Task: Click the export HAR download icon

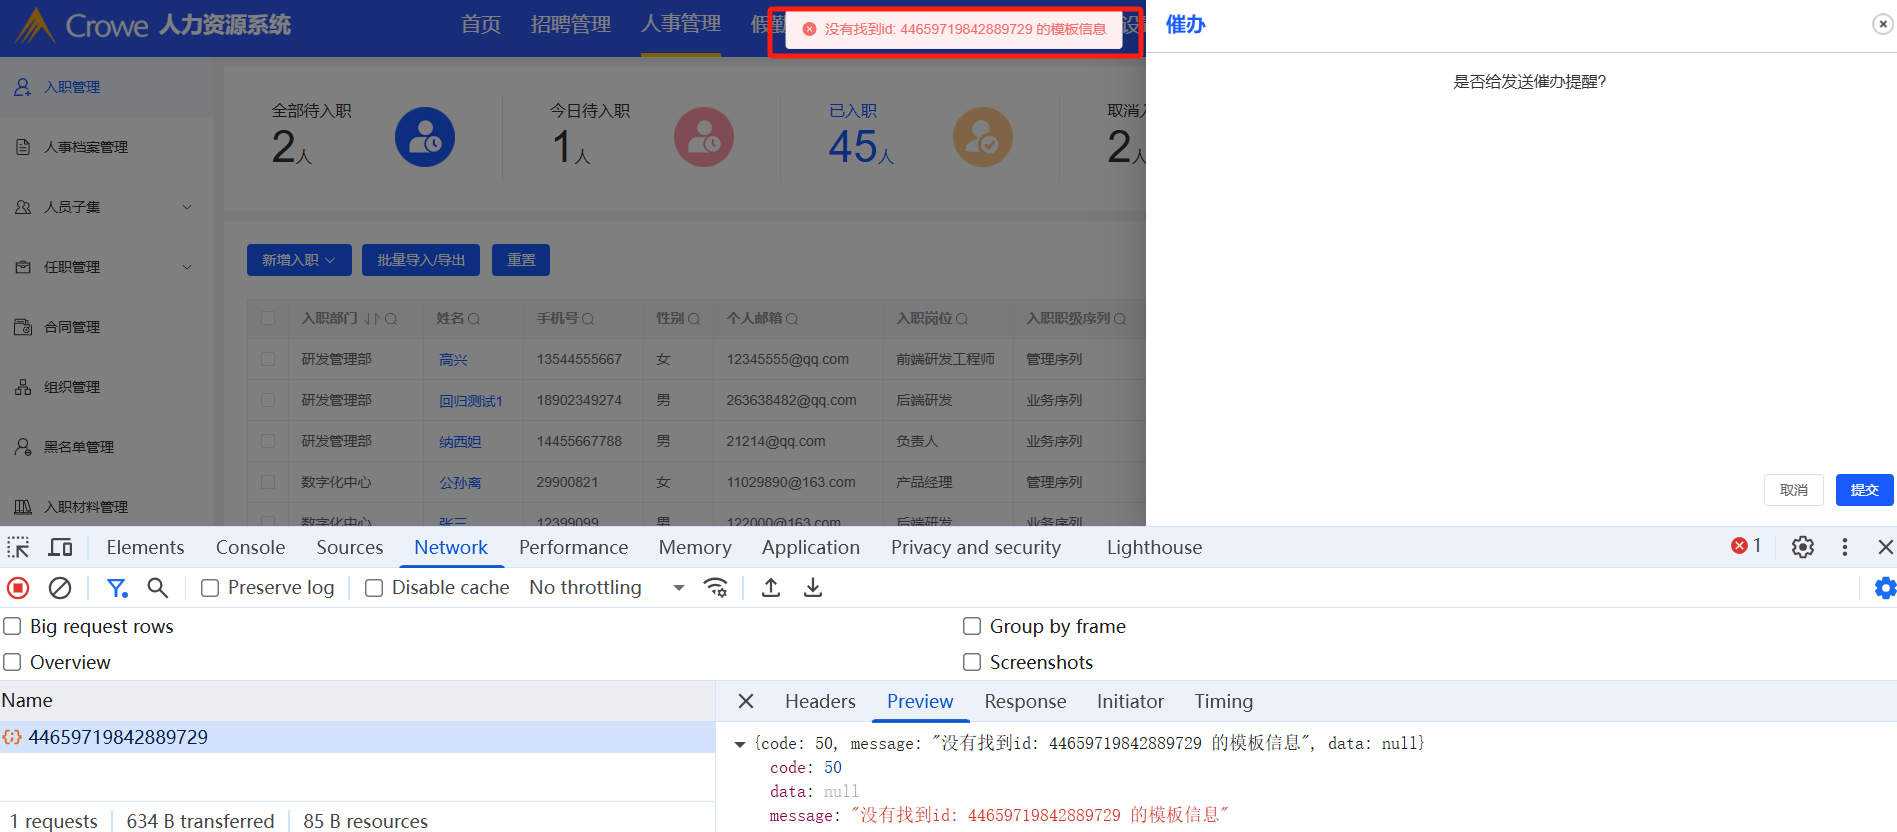Action: click(813, 588)
